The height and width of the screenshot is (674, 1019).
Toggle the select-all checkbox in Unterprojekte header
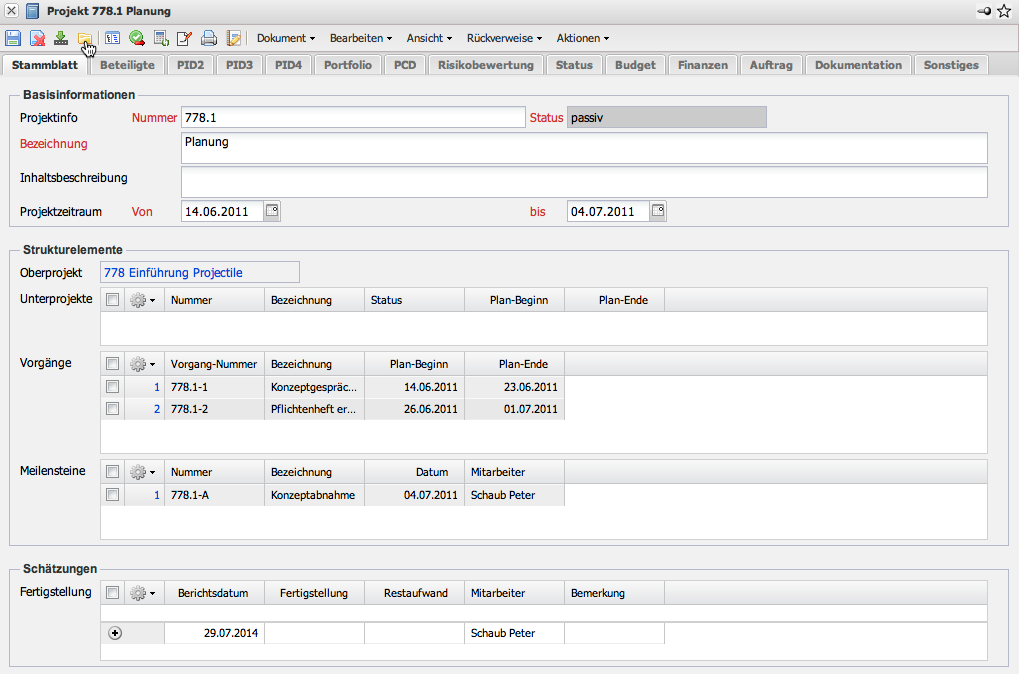(113, 300)
